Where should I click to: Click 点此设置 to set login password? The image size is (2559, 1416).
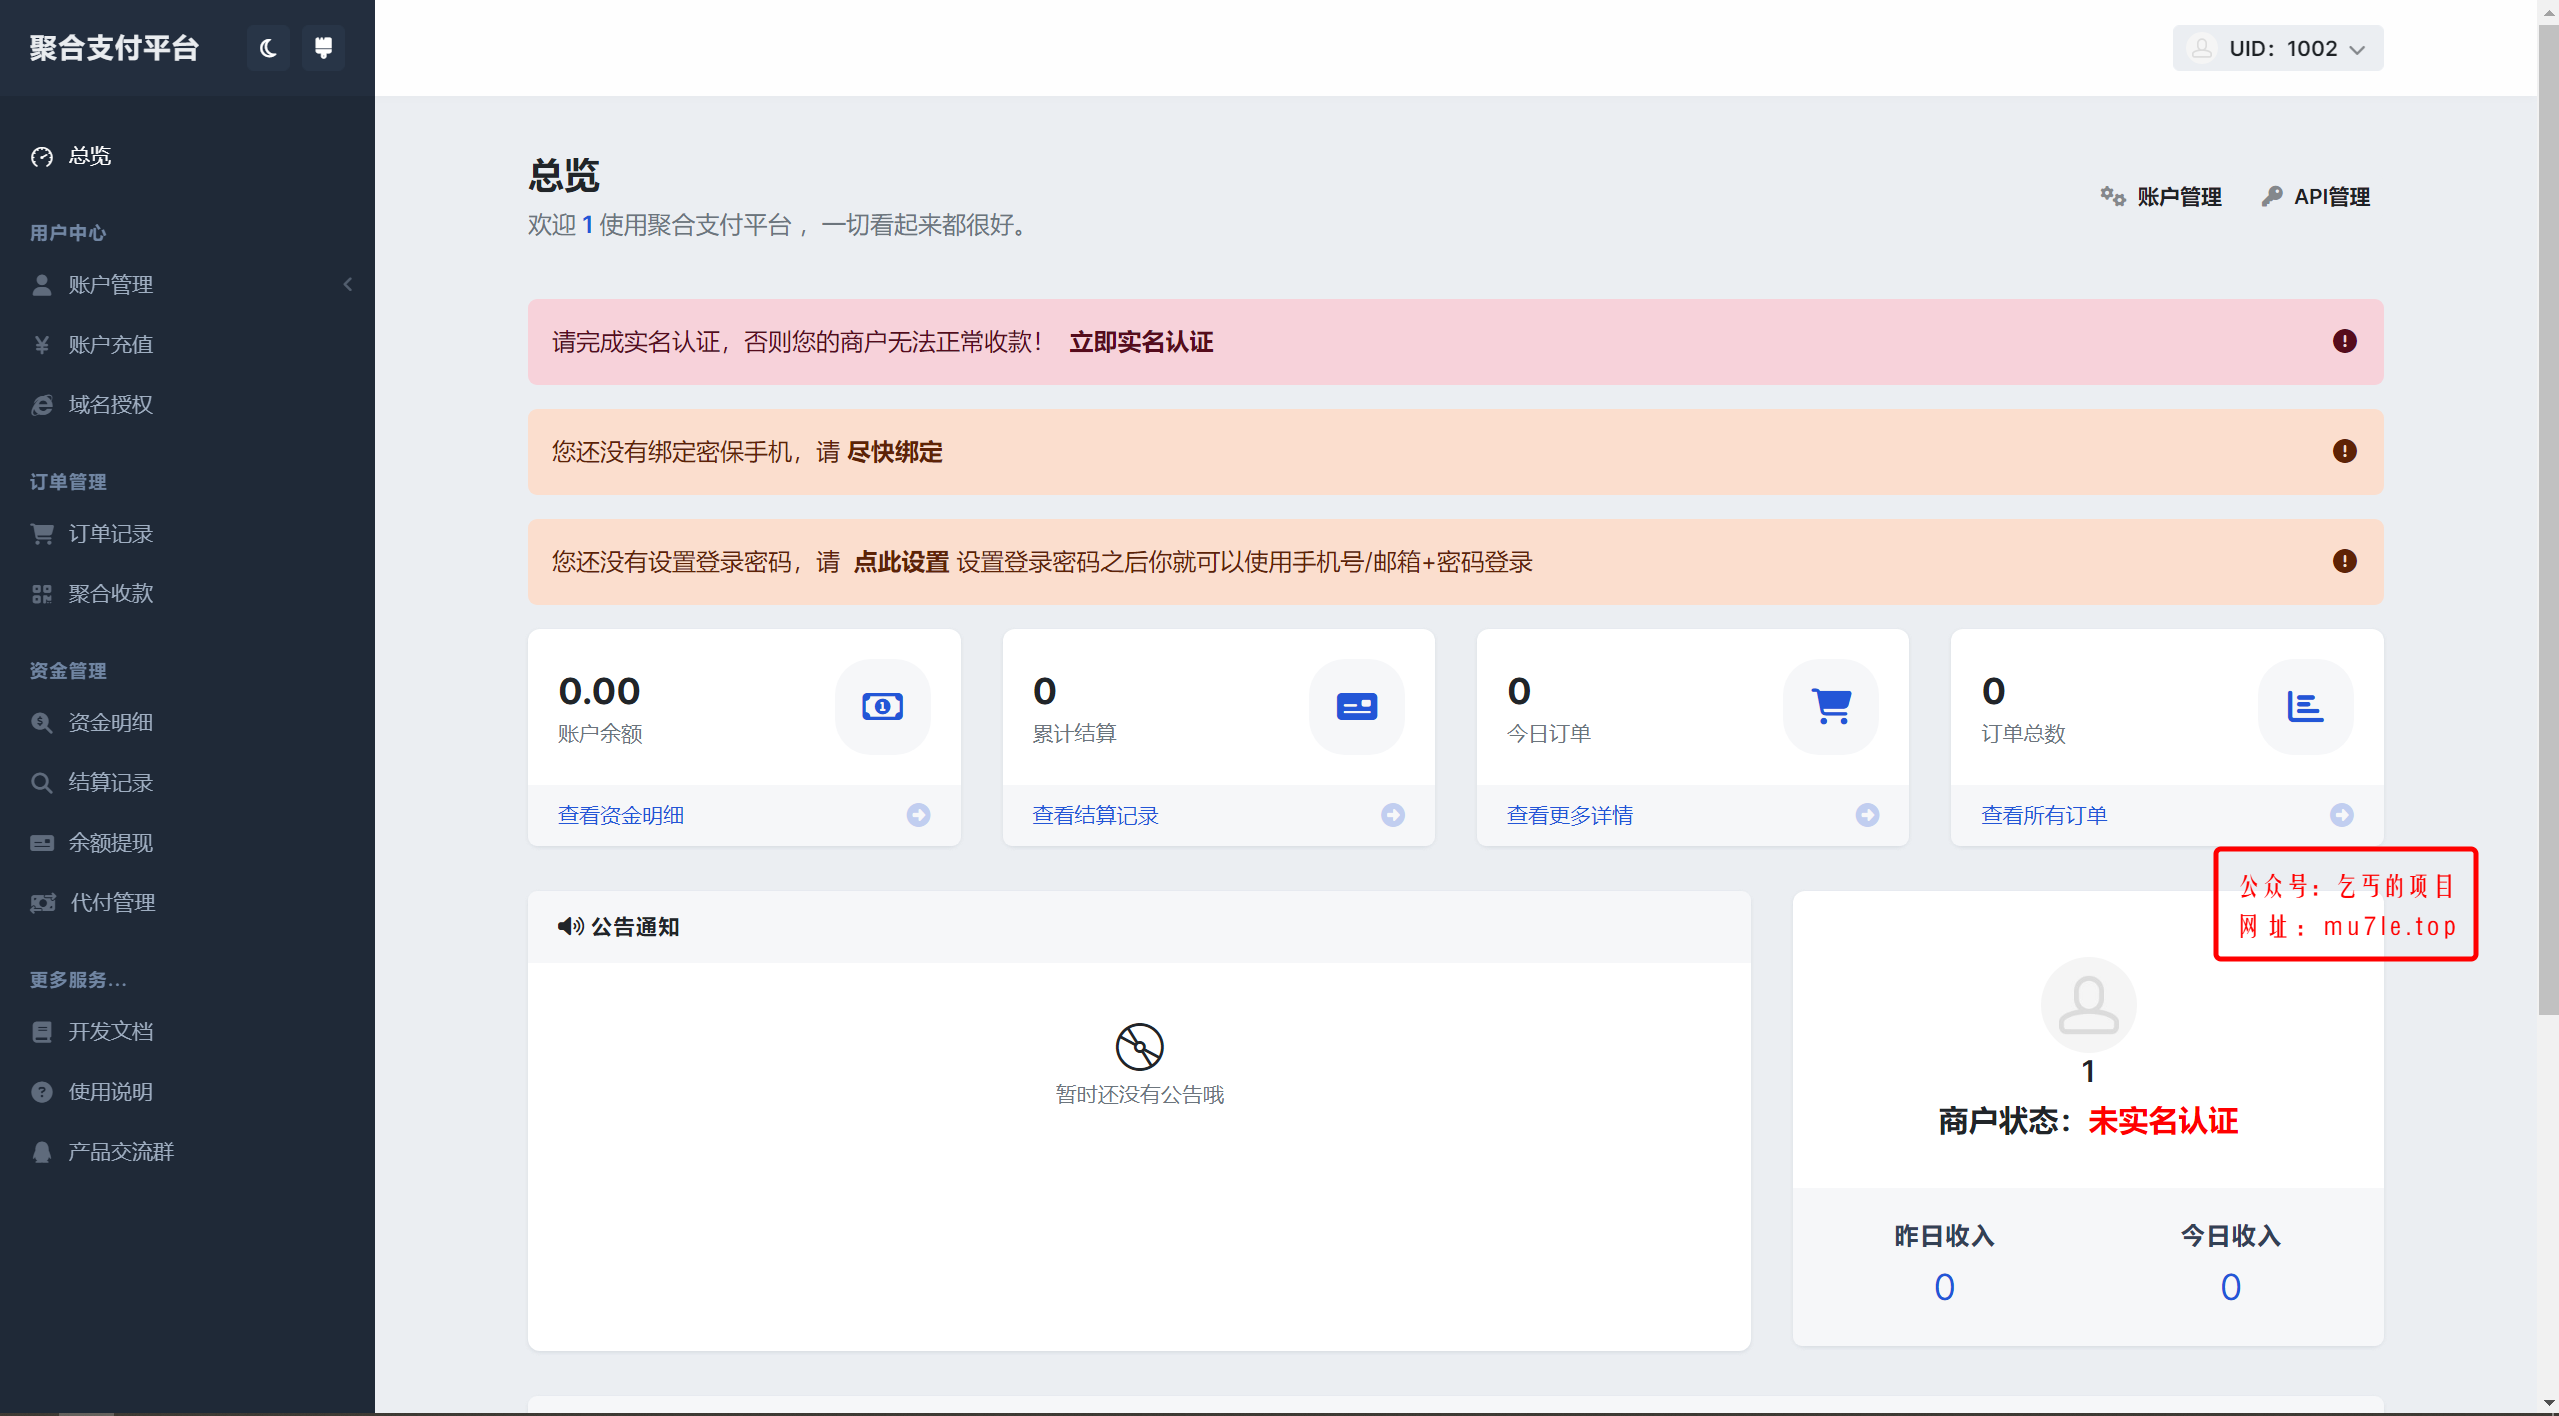[x=901, y=562]
